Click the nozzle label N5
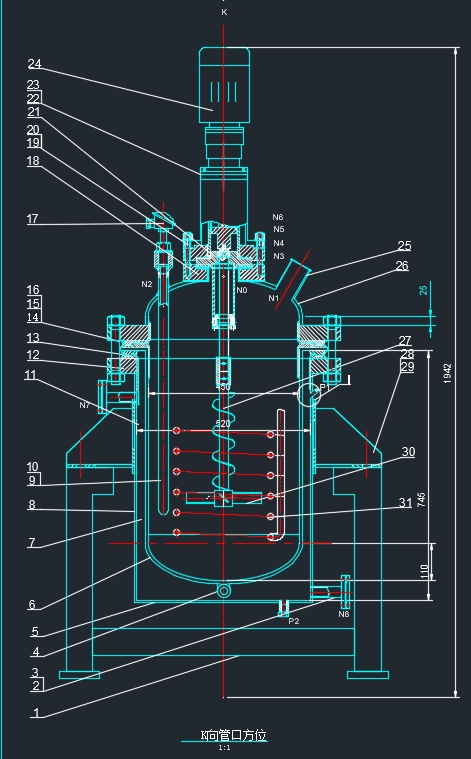471x759 pixels. [279, 229]
